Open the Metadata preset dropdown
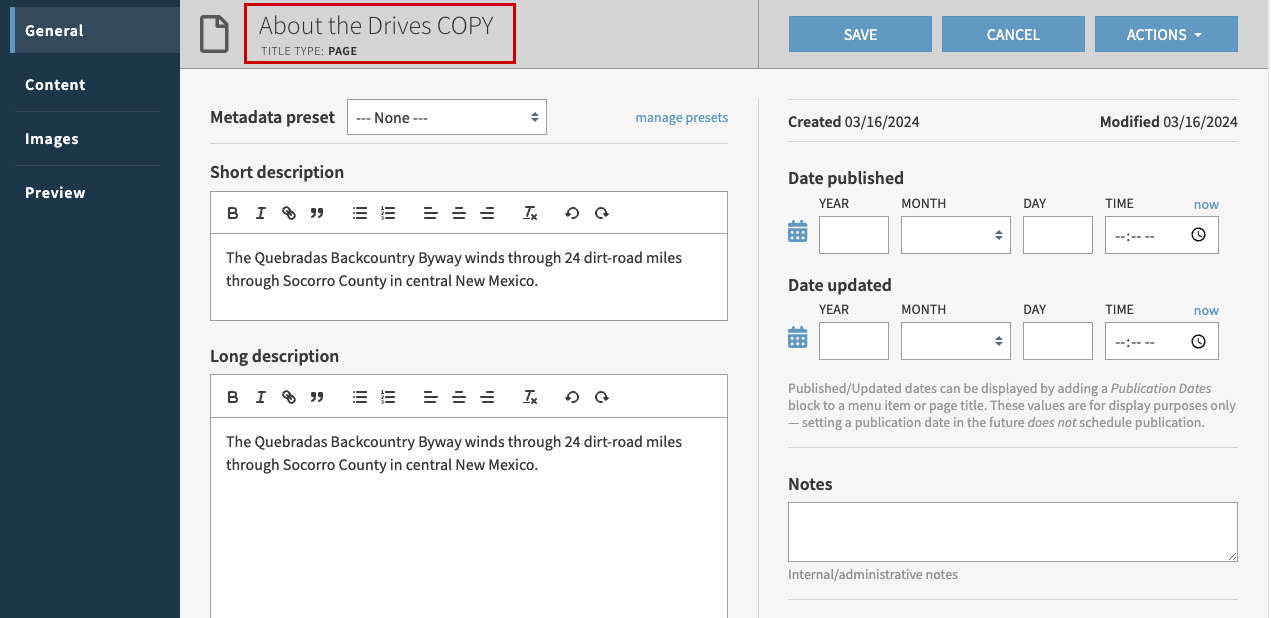Viewport: 1271px width, 618px height. tap(446, 116)
